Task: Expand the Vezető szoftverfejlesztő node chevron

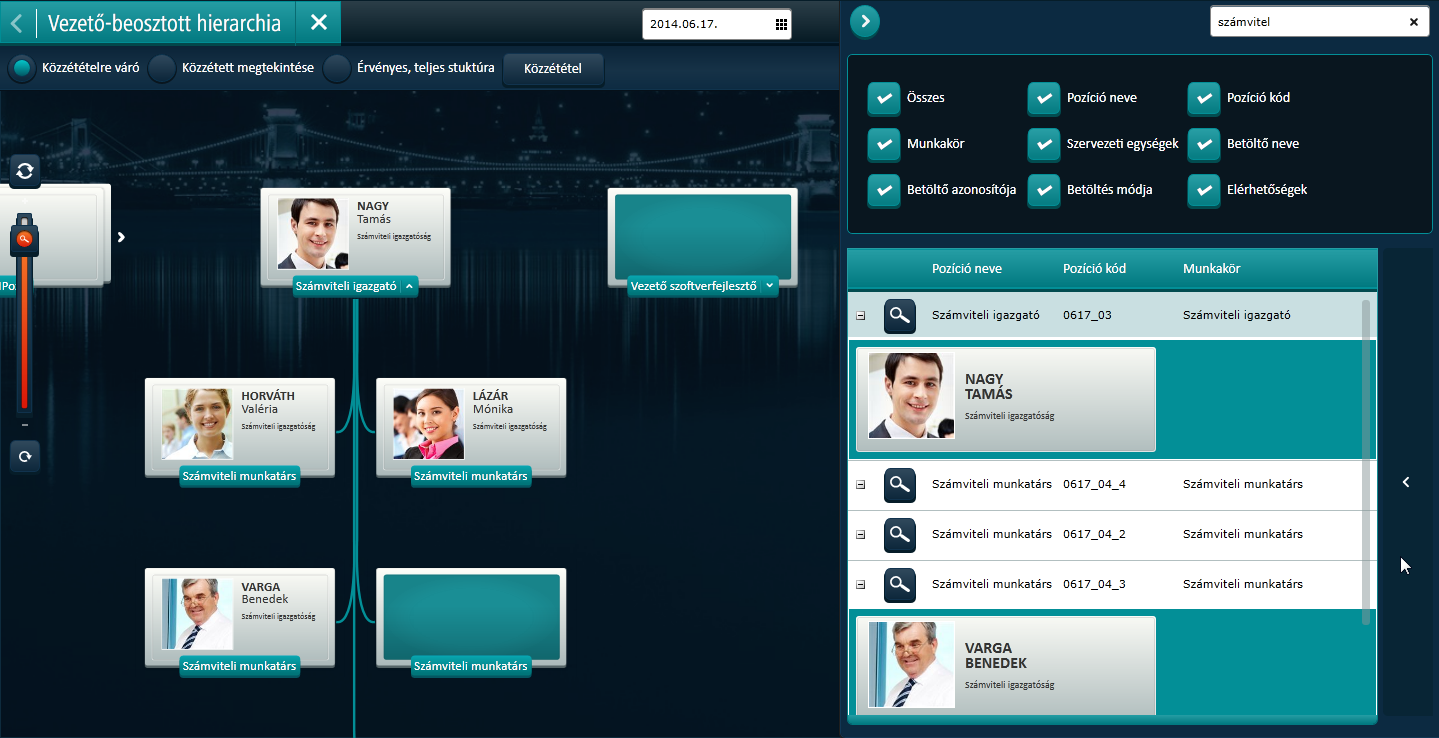Action: (x=768, y=286)
